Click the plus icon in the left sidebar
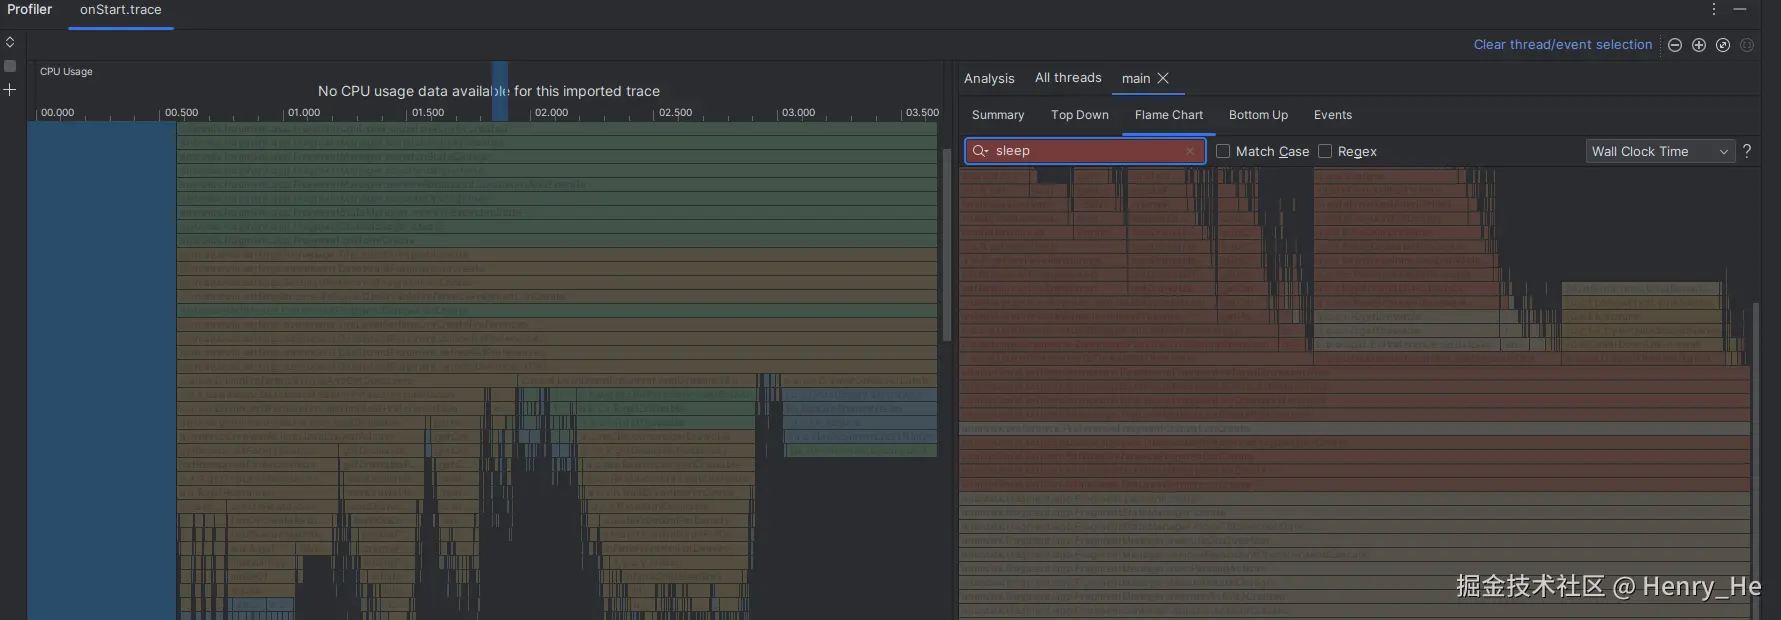This screenshot has height=620, width=1781. [x=10, y=90]
